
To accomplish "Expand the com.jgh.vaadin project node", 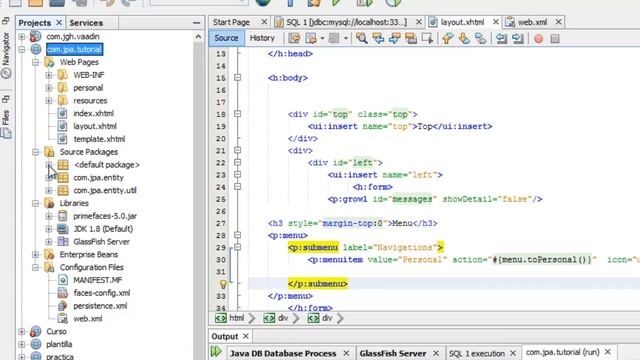I will (x=22, y=37).
